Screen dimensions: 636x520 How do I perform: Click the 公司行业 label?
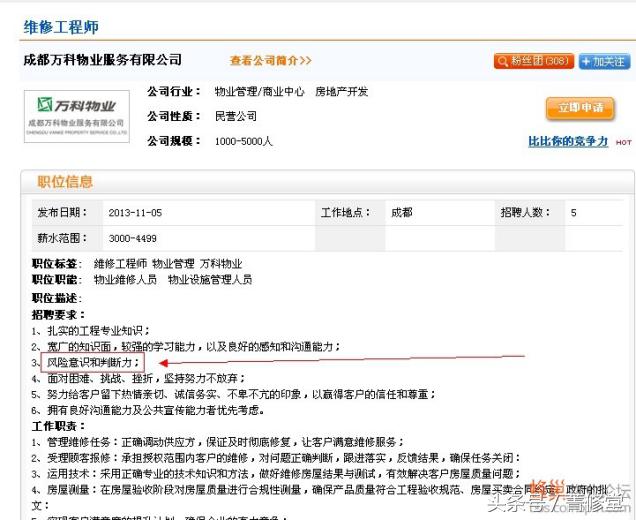click(174, 92)
